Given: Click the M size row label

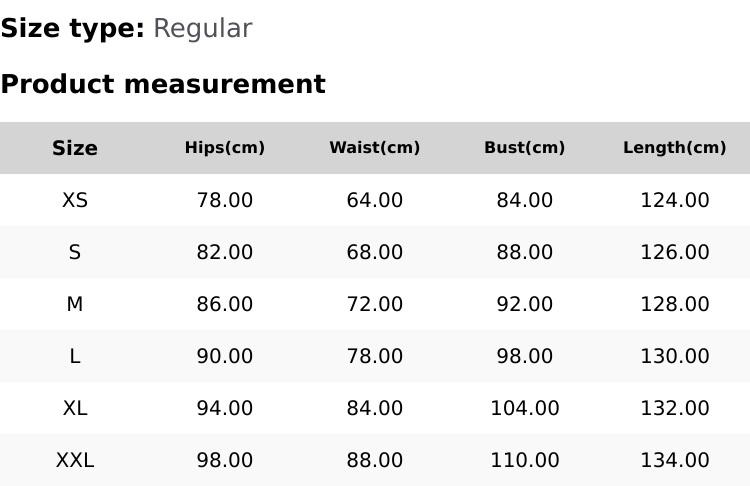Looking at the screenshot, I should [x=75, y=304].
